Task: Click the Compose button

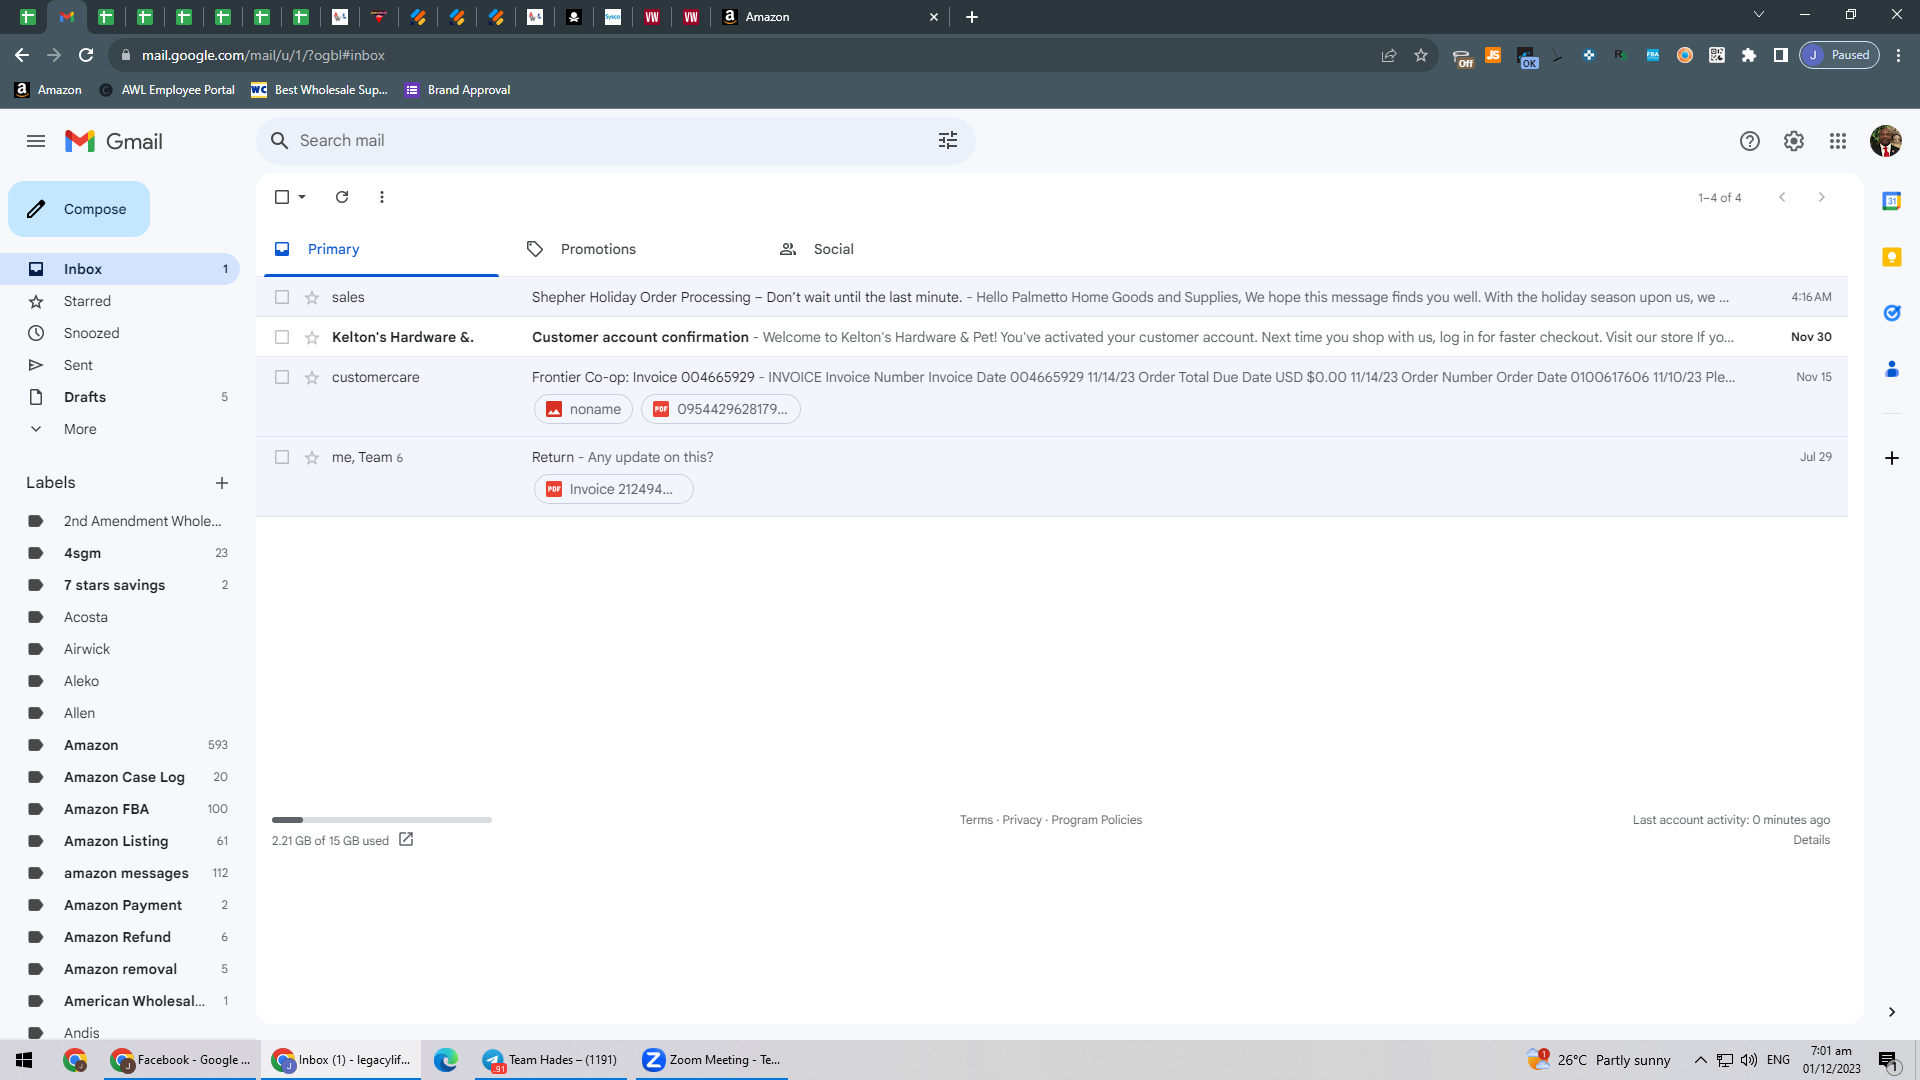Action: coord(79,209)
